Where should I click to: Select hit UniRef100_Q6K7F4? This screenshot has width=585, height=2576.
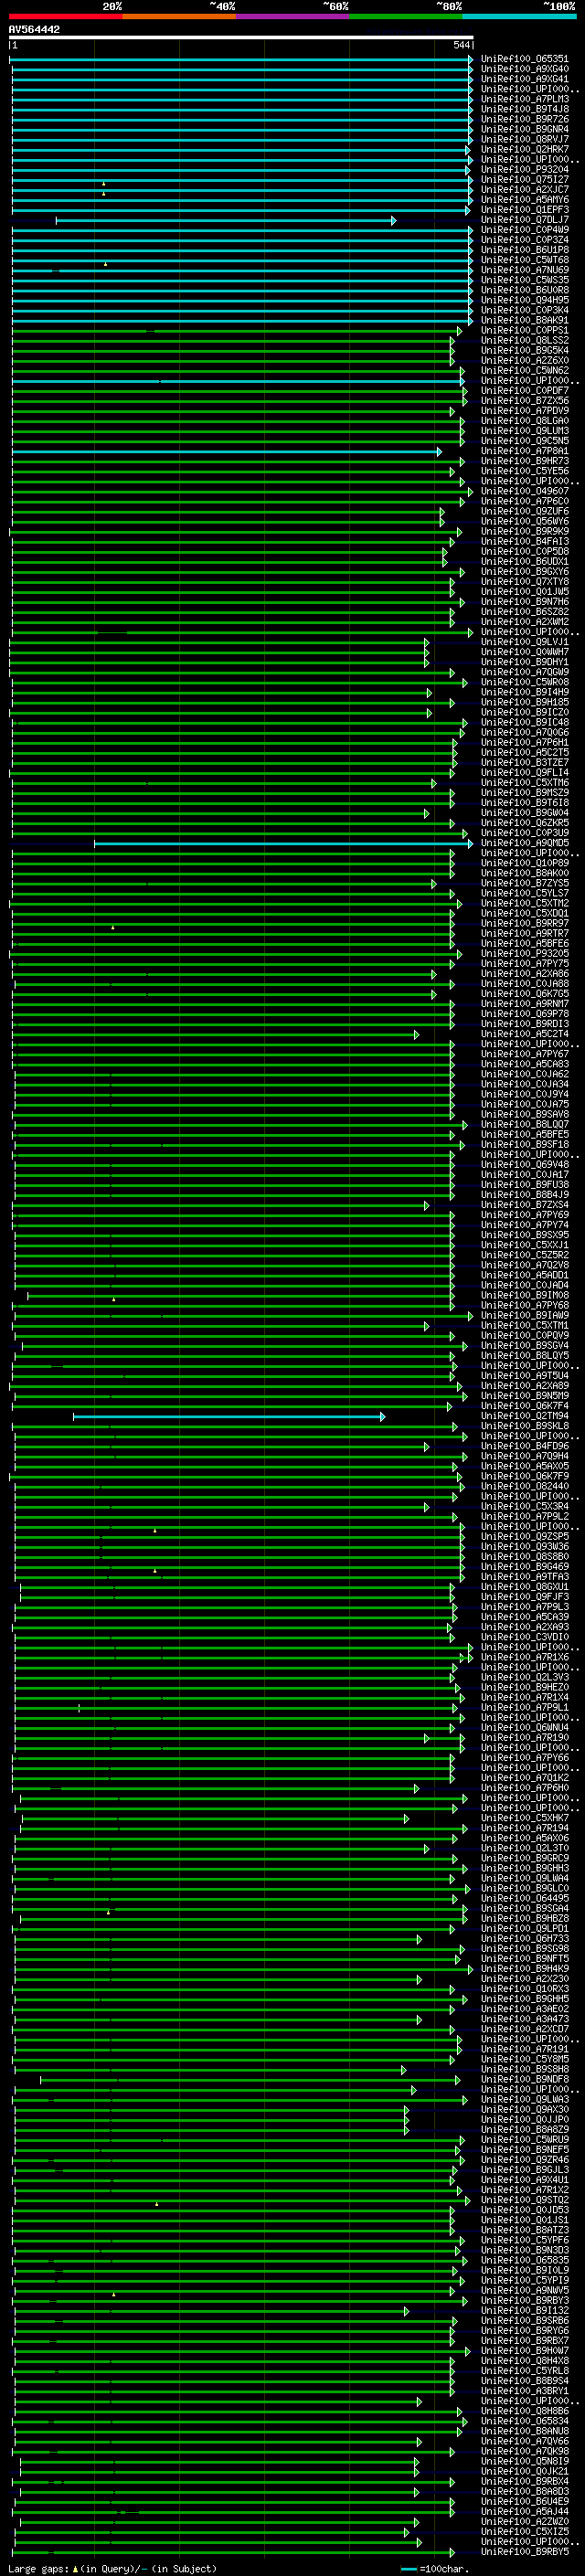coord(524,1406)
